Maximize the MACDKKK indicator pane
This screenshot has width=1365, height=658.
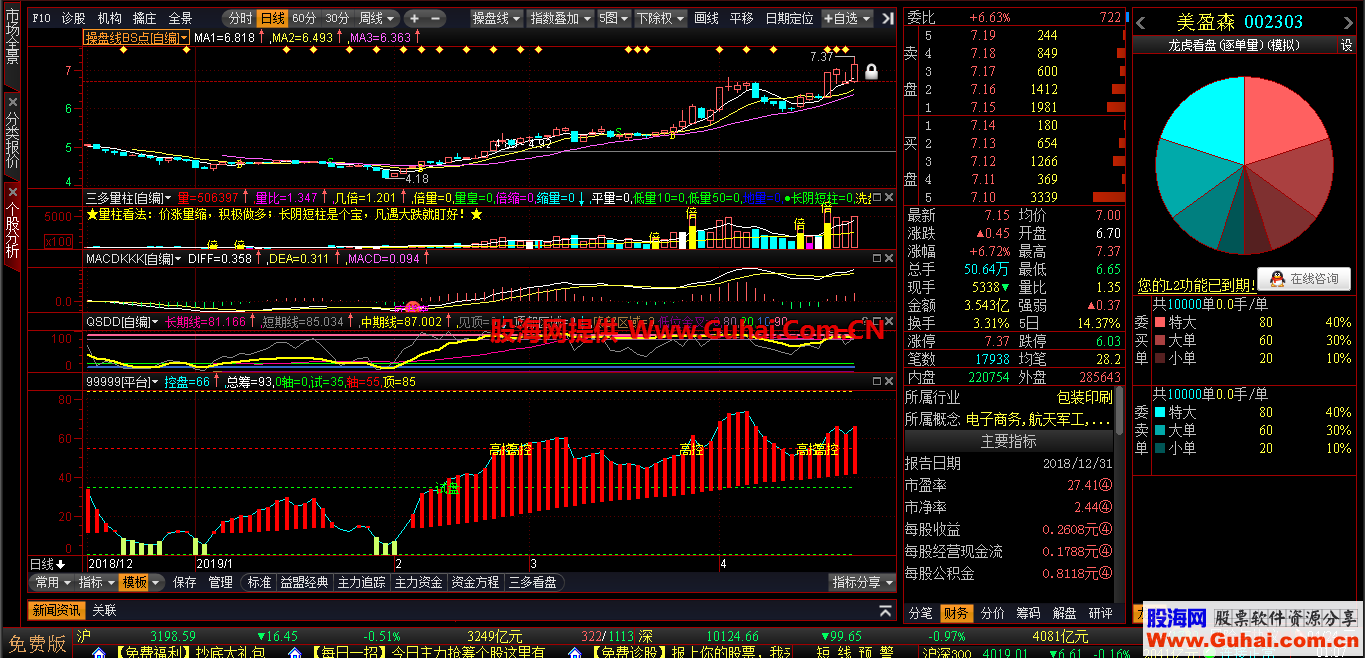[x=877, y=258]
